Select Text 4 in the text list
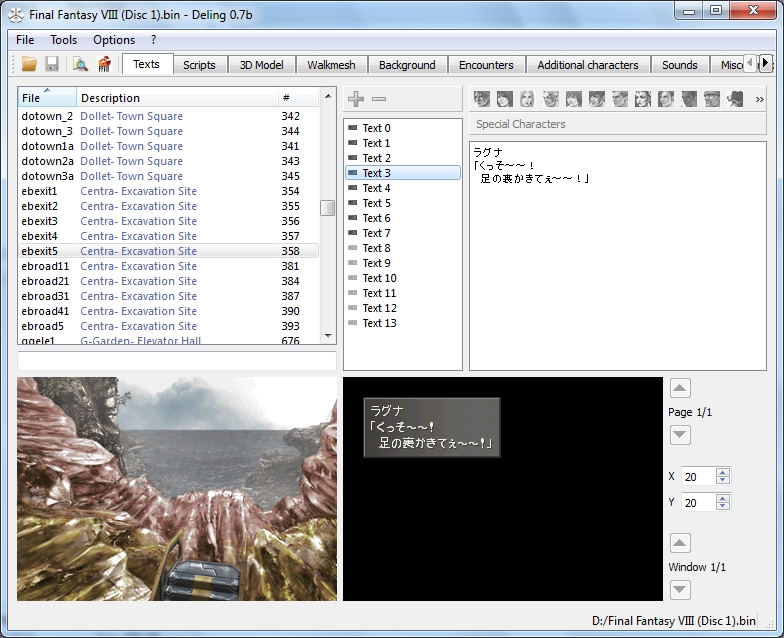The height and width of the screenshot is (638, 784). click(x=402, y=188)
